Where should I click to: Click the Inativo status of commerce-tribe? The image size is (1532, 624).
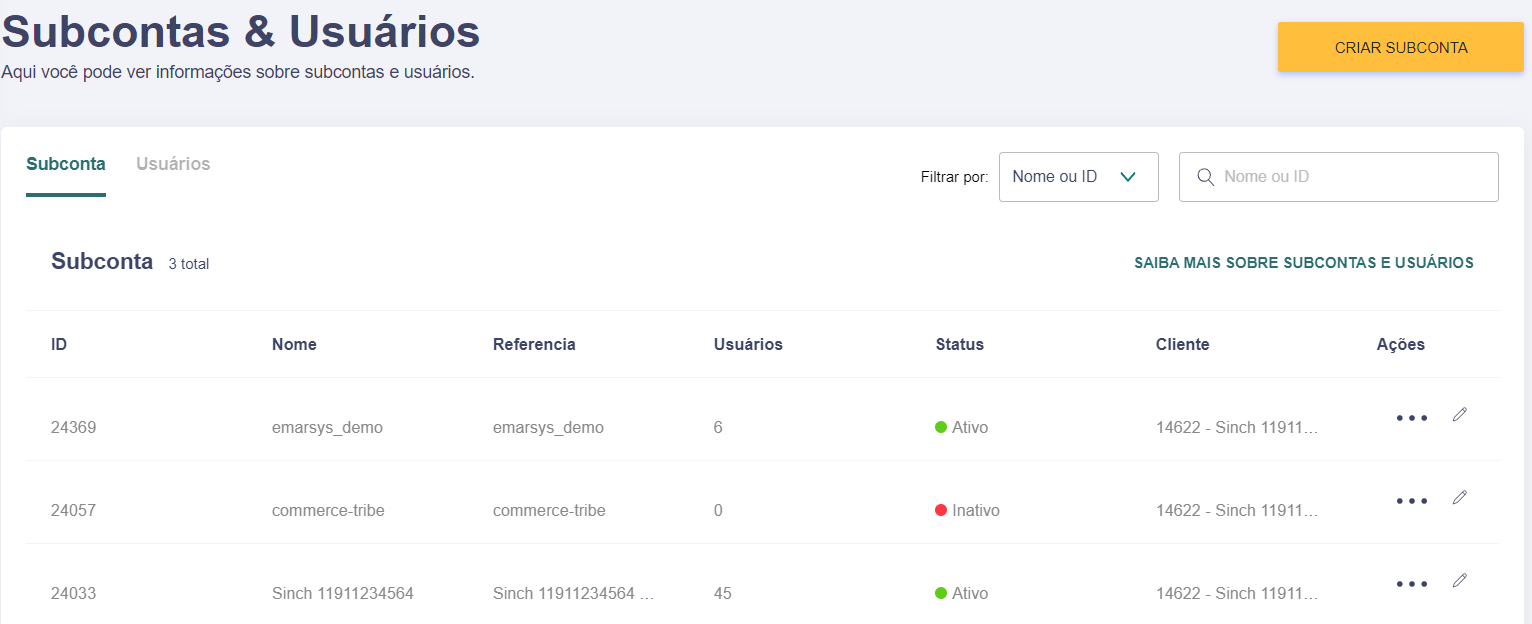967,510
